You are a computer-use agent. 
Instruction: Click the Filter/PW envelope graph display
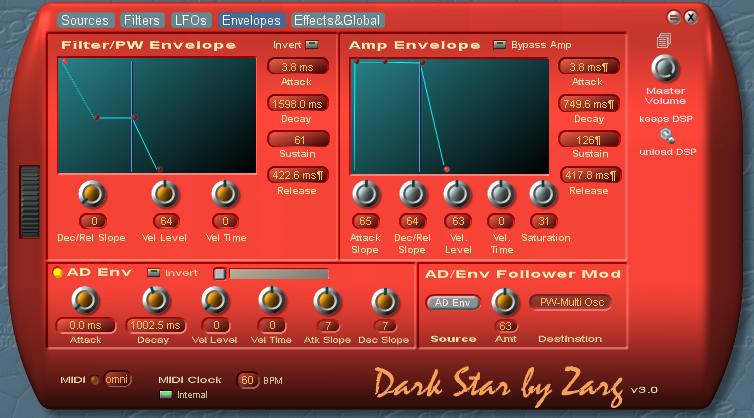(157, 115)
